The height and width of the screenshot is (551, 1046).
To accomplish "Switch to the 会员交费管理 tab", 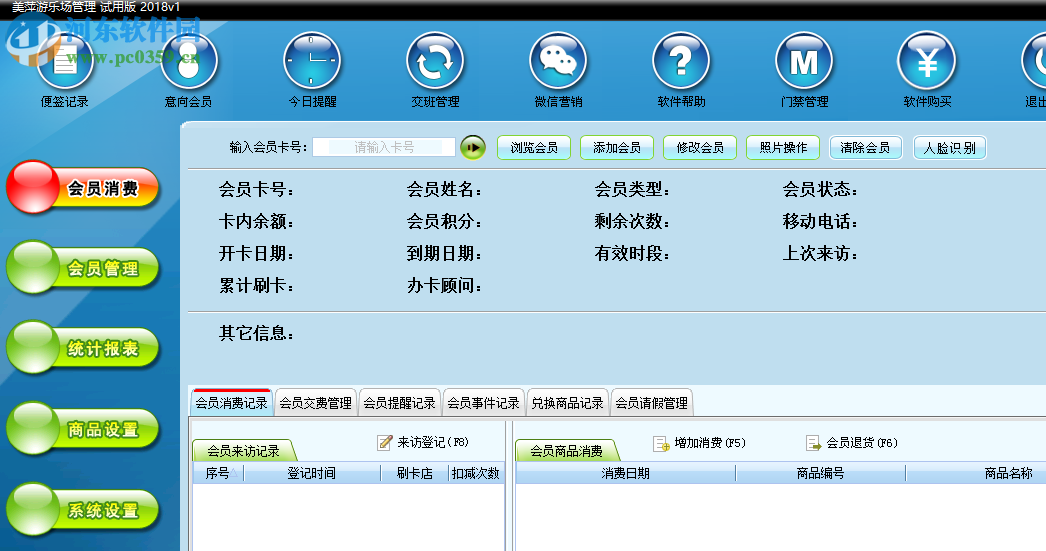I will (316, 403).
